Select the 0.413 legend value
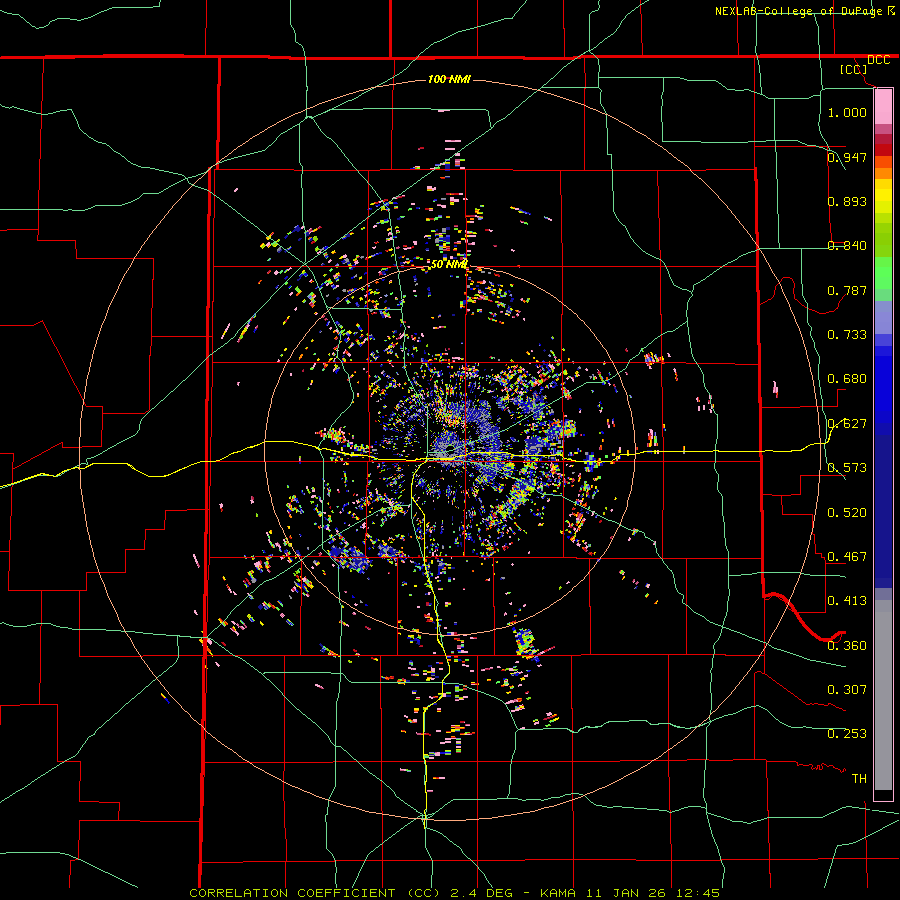900x900 pixels. pos(847,601)
